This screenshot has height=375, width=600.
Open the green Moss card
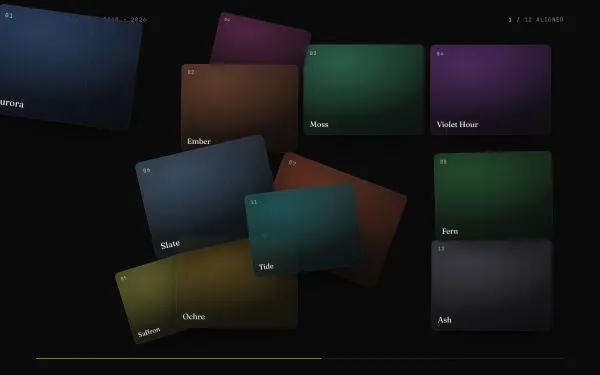[x=364, y=90]
